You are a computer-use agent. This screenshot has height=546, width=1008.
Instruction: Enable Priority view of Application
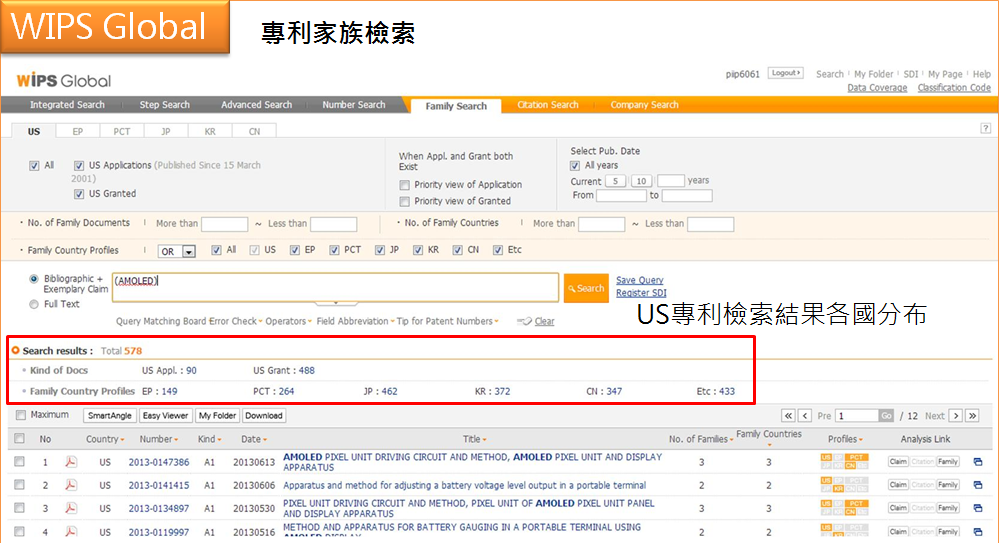click(404, 185)
